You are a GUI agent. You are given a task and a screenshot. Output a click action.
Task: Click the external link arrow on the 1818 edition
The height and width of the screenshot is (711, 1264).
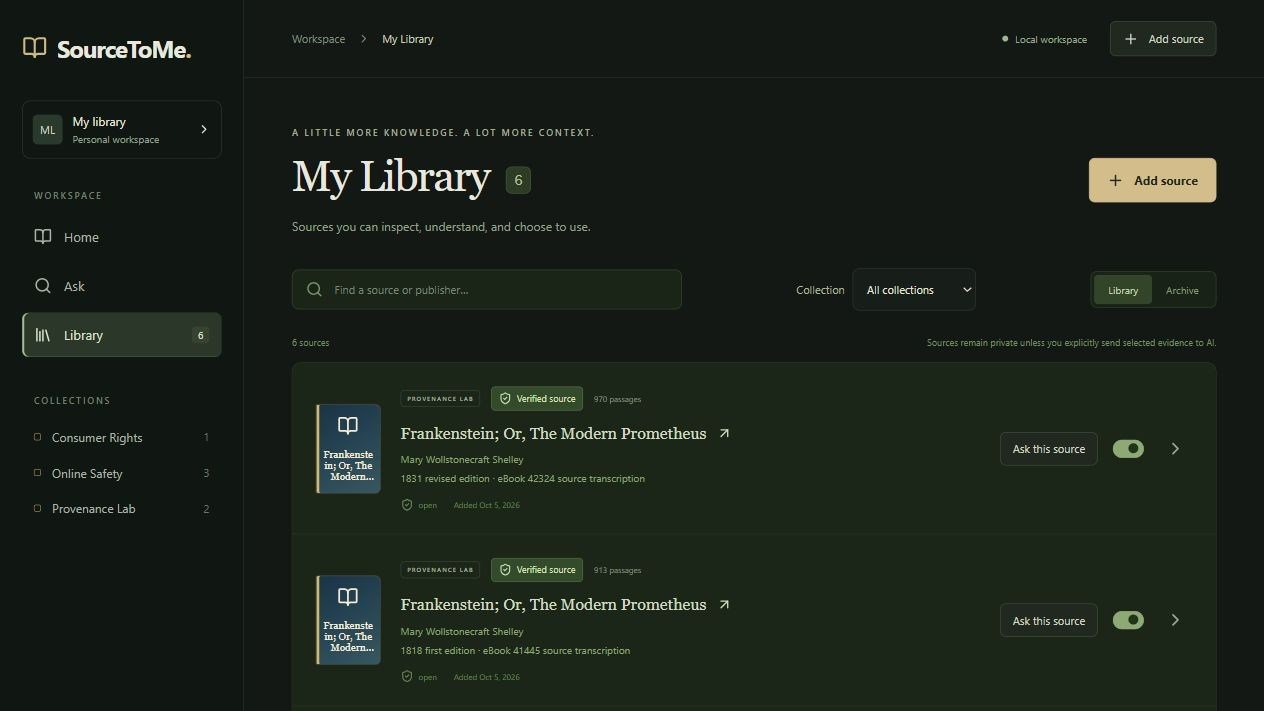pyautogui.click(x=724, y=604)
